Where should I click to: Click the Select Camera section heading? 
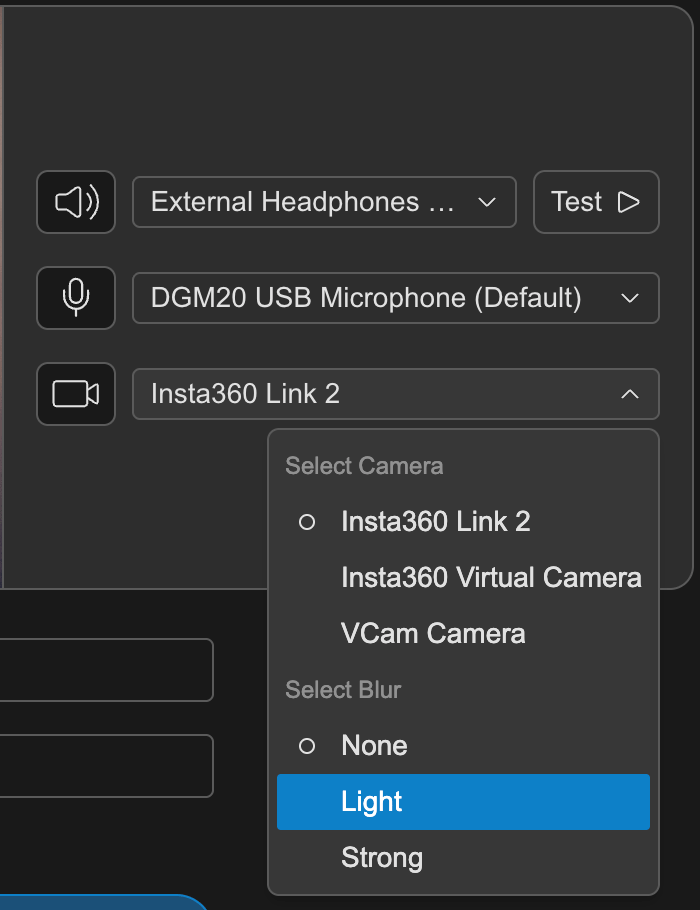[364, 466]
